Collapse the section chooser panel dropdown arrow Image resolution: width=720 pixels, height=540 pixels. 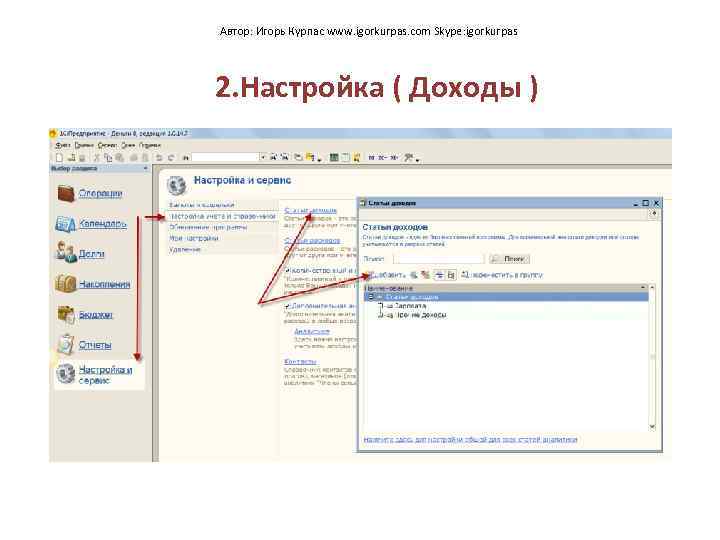point(146,169)
